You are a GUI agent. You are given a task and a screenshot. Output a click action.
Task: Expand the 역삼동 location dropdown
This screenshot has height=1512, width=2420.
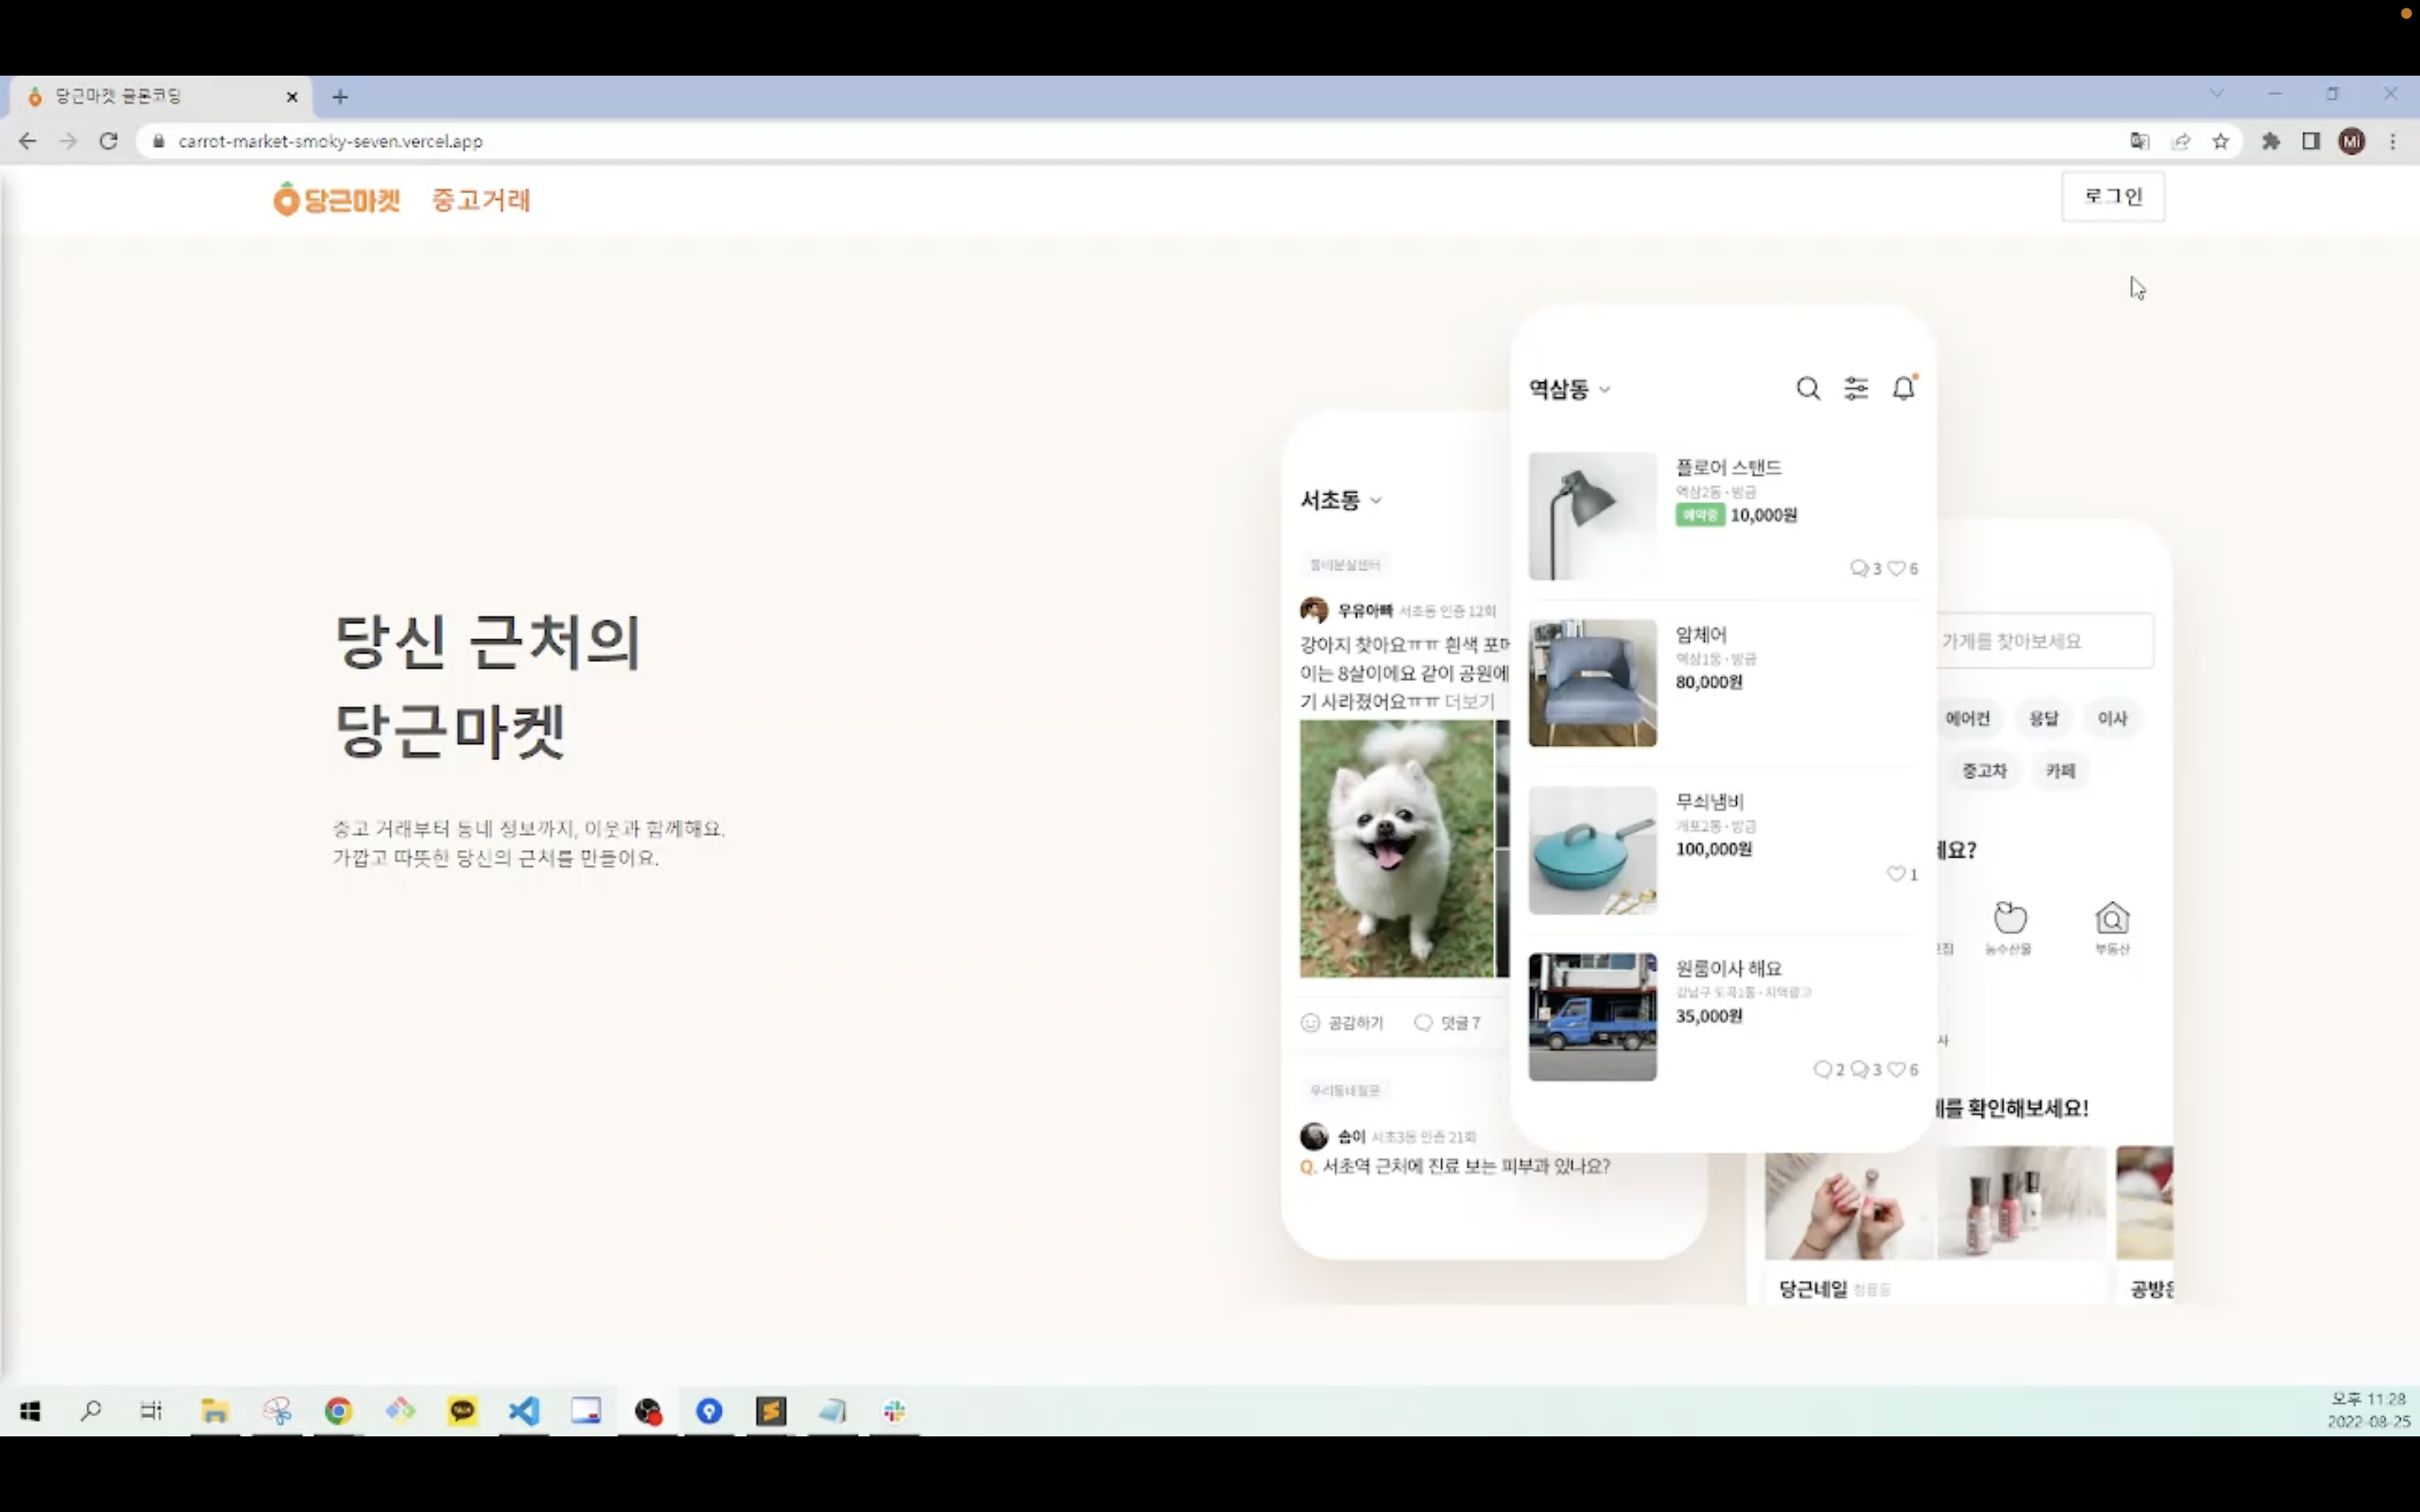point(1569,390)
